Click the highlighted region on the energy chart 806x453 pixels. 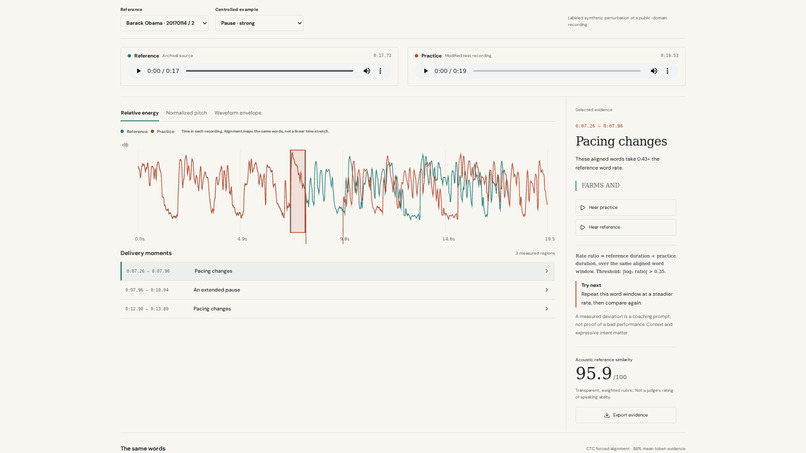(298, 191)
